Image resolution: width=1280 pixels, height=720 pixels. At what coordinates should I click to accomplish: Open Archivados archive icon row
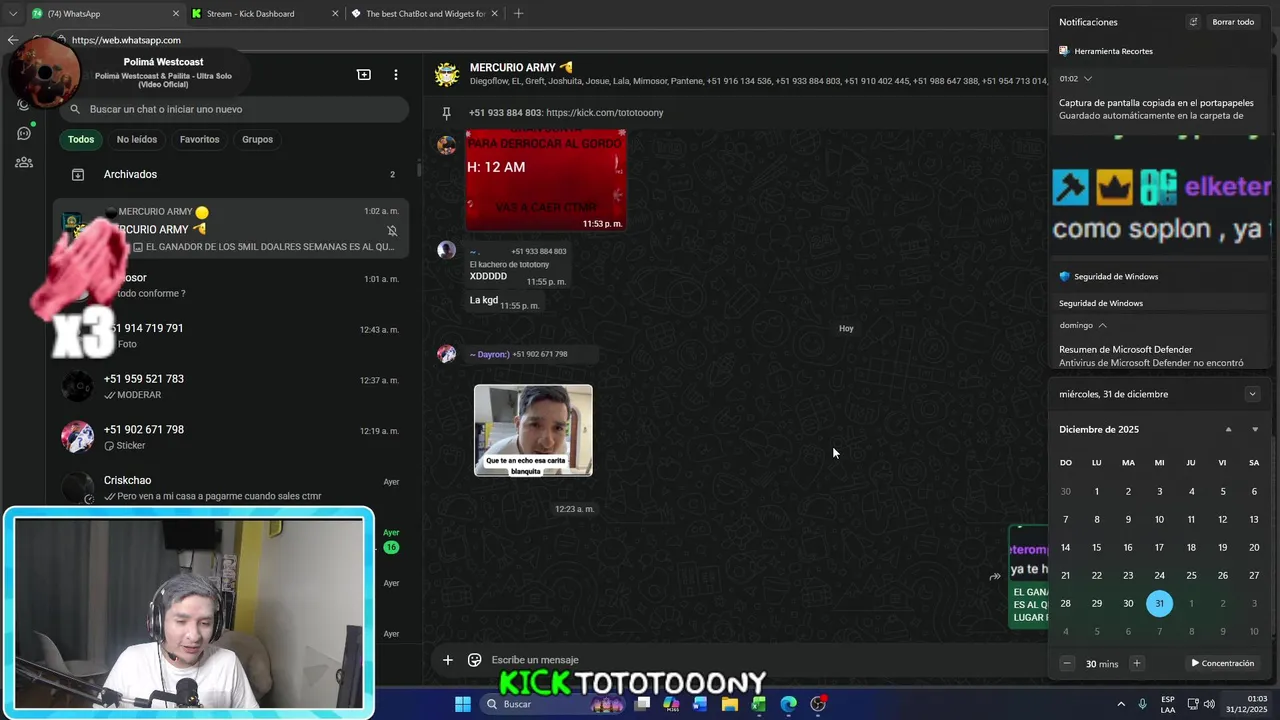[231, 174]
